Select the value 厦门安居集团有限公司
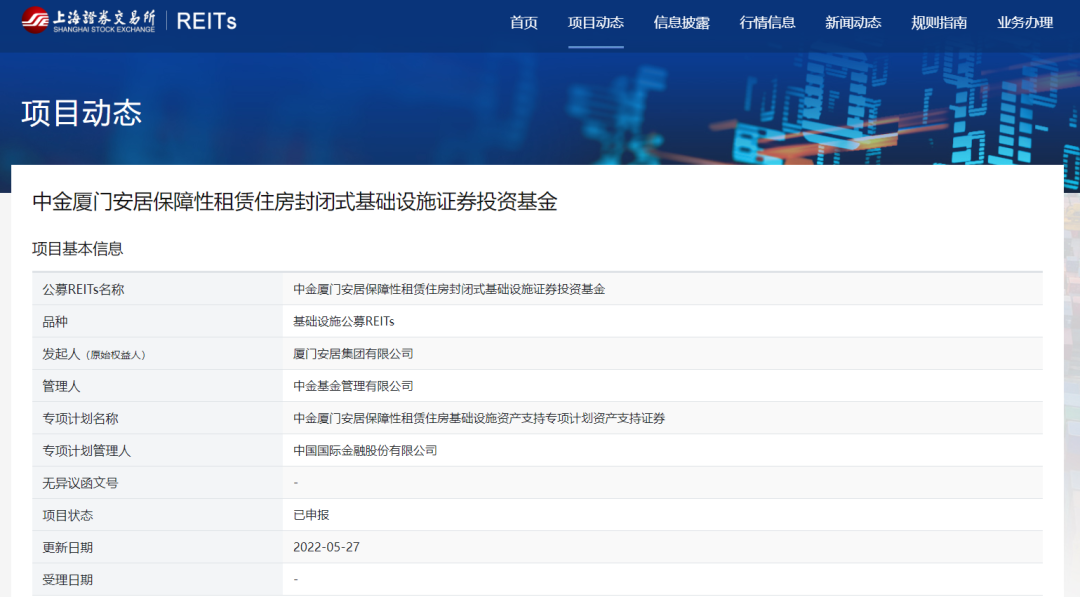1080x597 pixels. click(353, 354)
